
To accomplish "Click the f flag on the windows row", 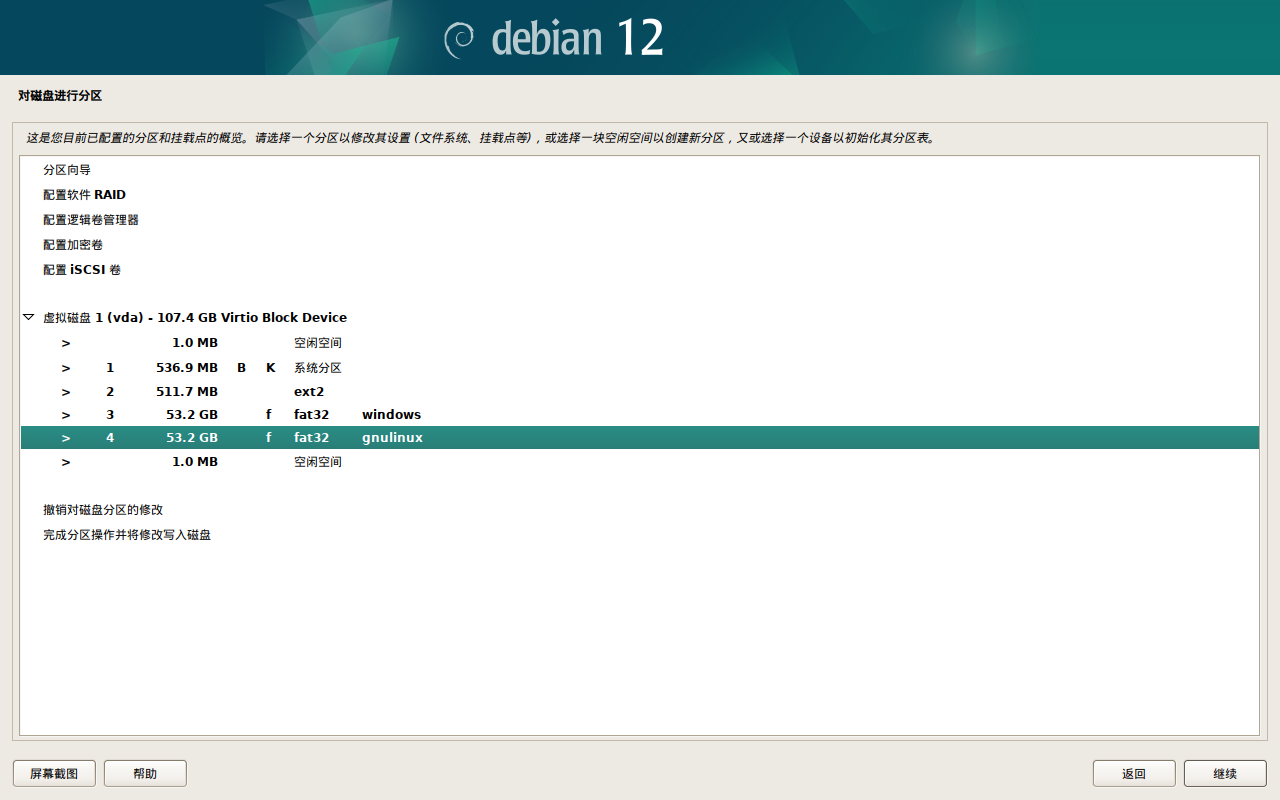I will pos(269,415).
